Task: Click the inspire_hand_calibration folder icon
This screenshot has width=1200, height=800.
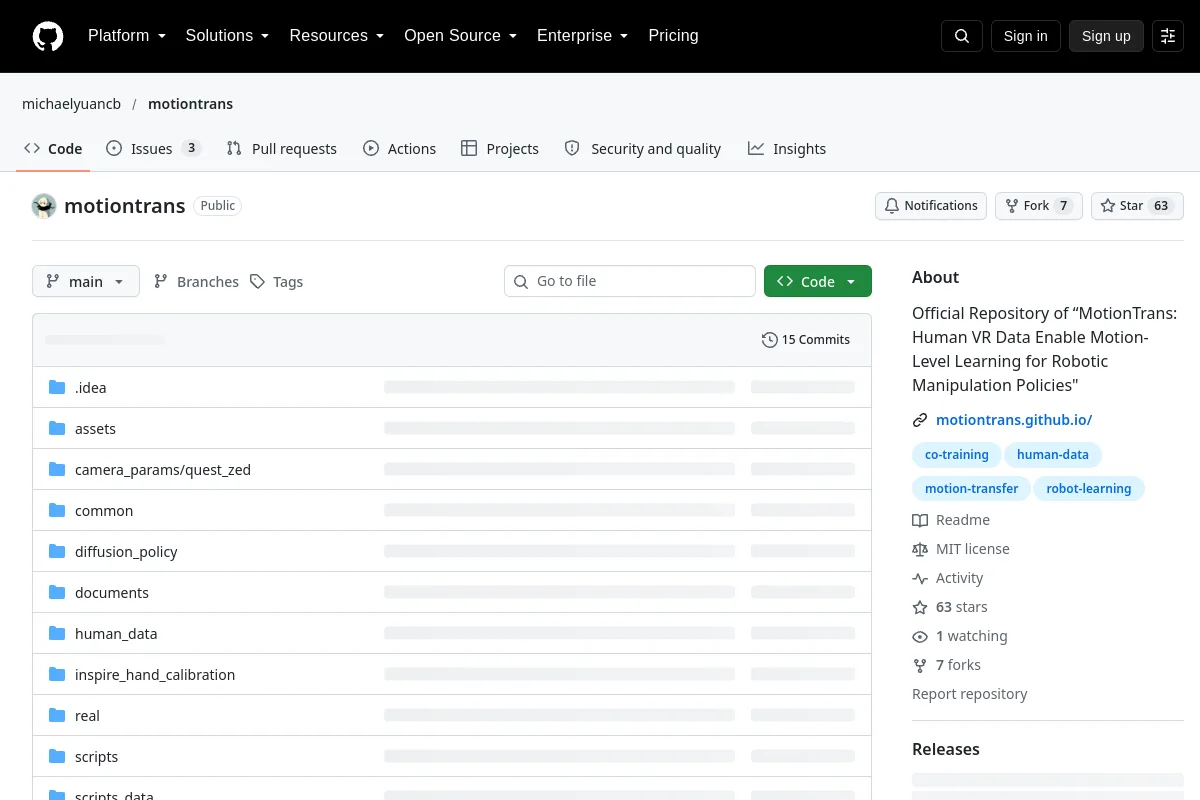Action: 57,675
